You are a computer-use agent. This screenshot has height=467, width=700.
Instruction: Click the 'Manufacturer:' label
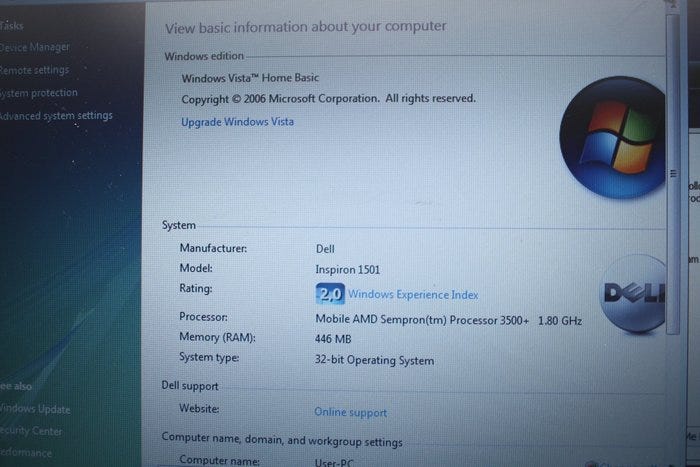click(213, 248)
